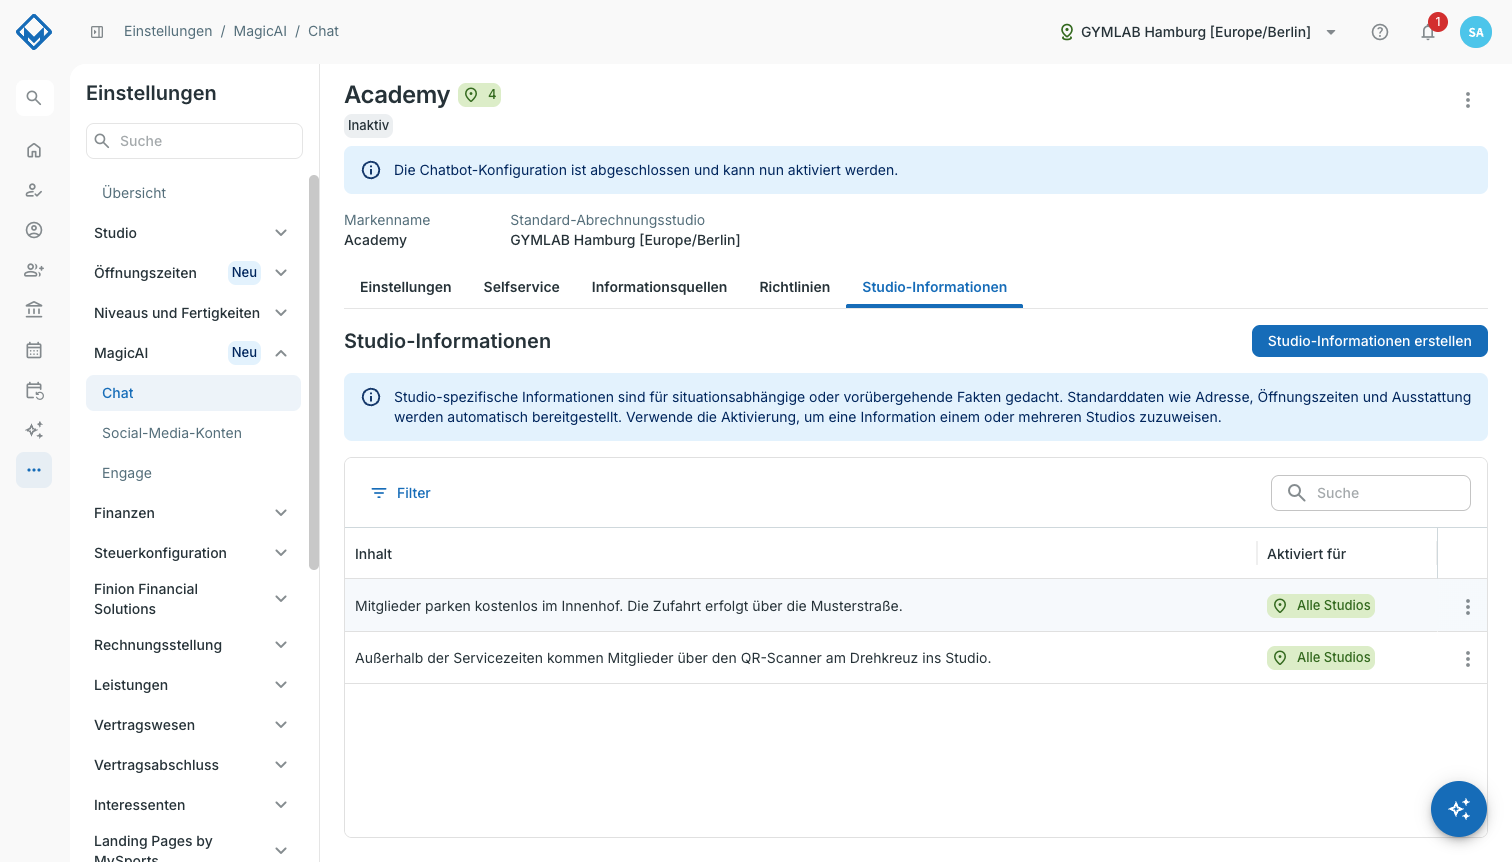Toggle the sidebar panel icon next to breadcrumb
Viewport: 1512px width, 862px height.
[x=97, y=32]
